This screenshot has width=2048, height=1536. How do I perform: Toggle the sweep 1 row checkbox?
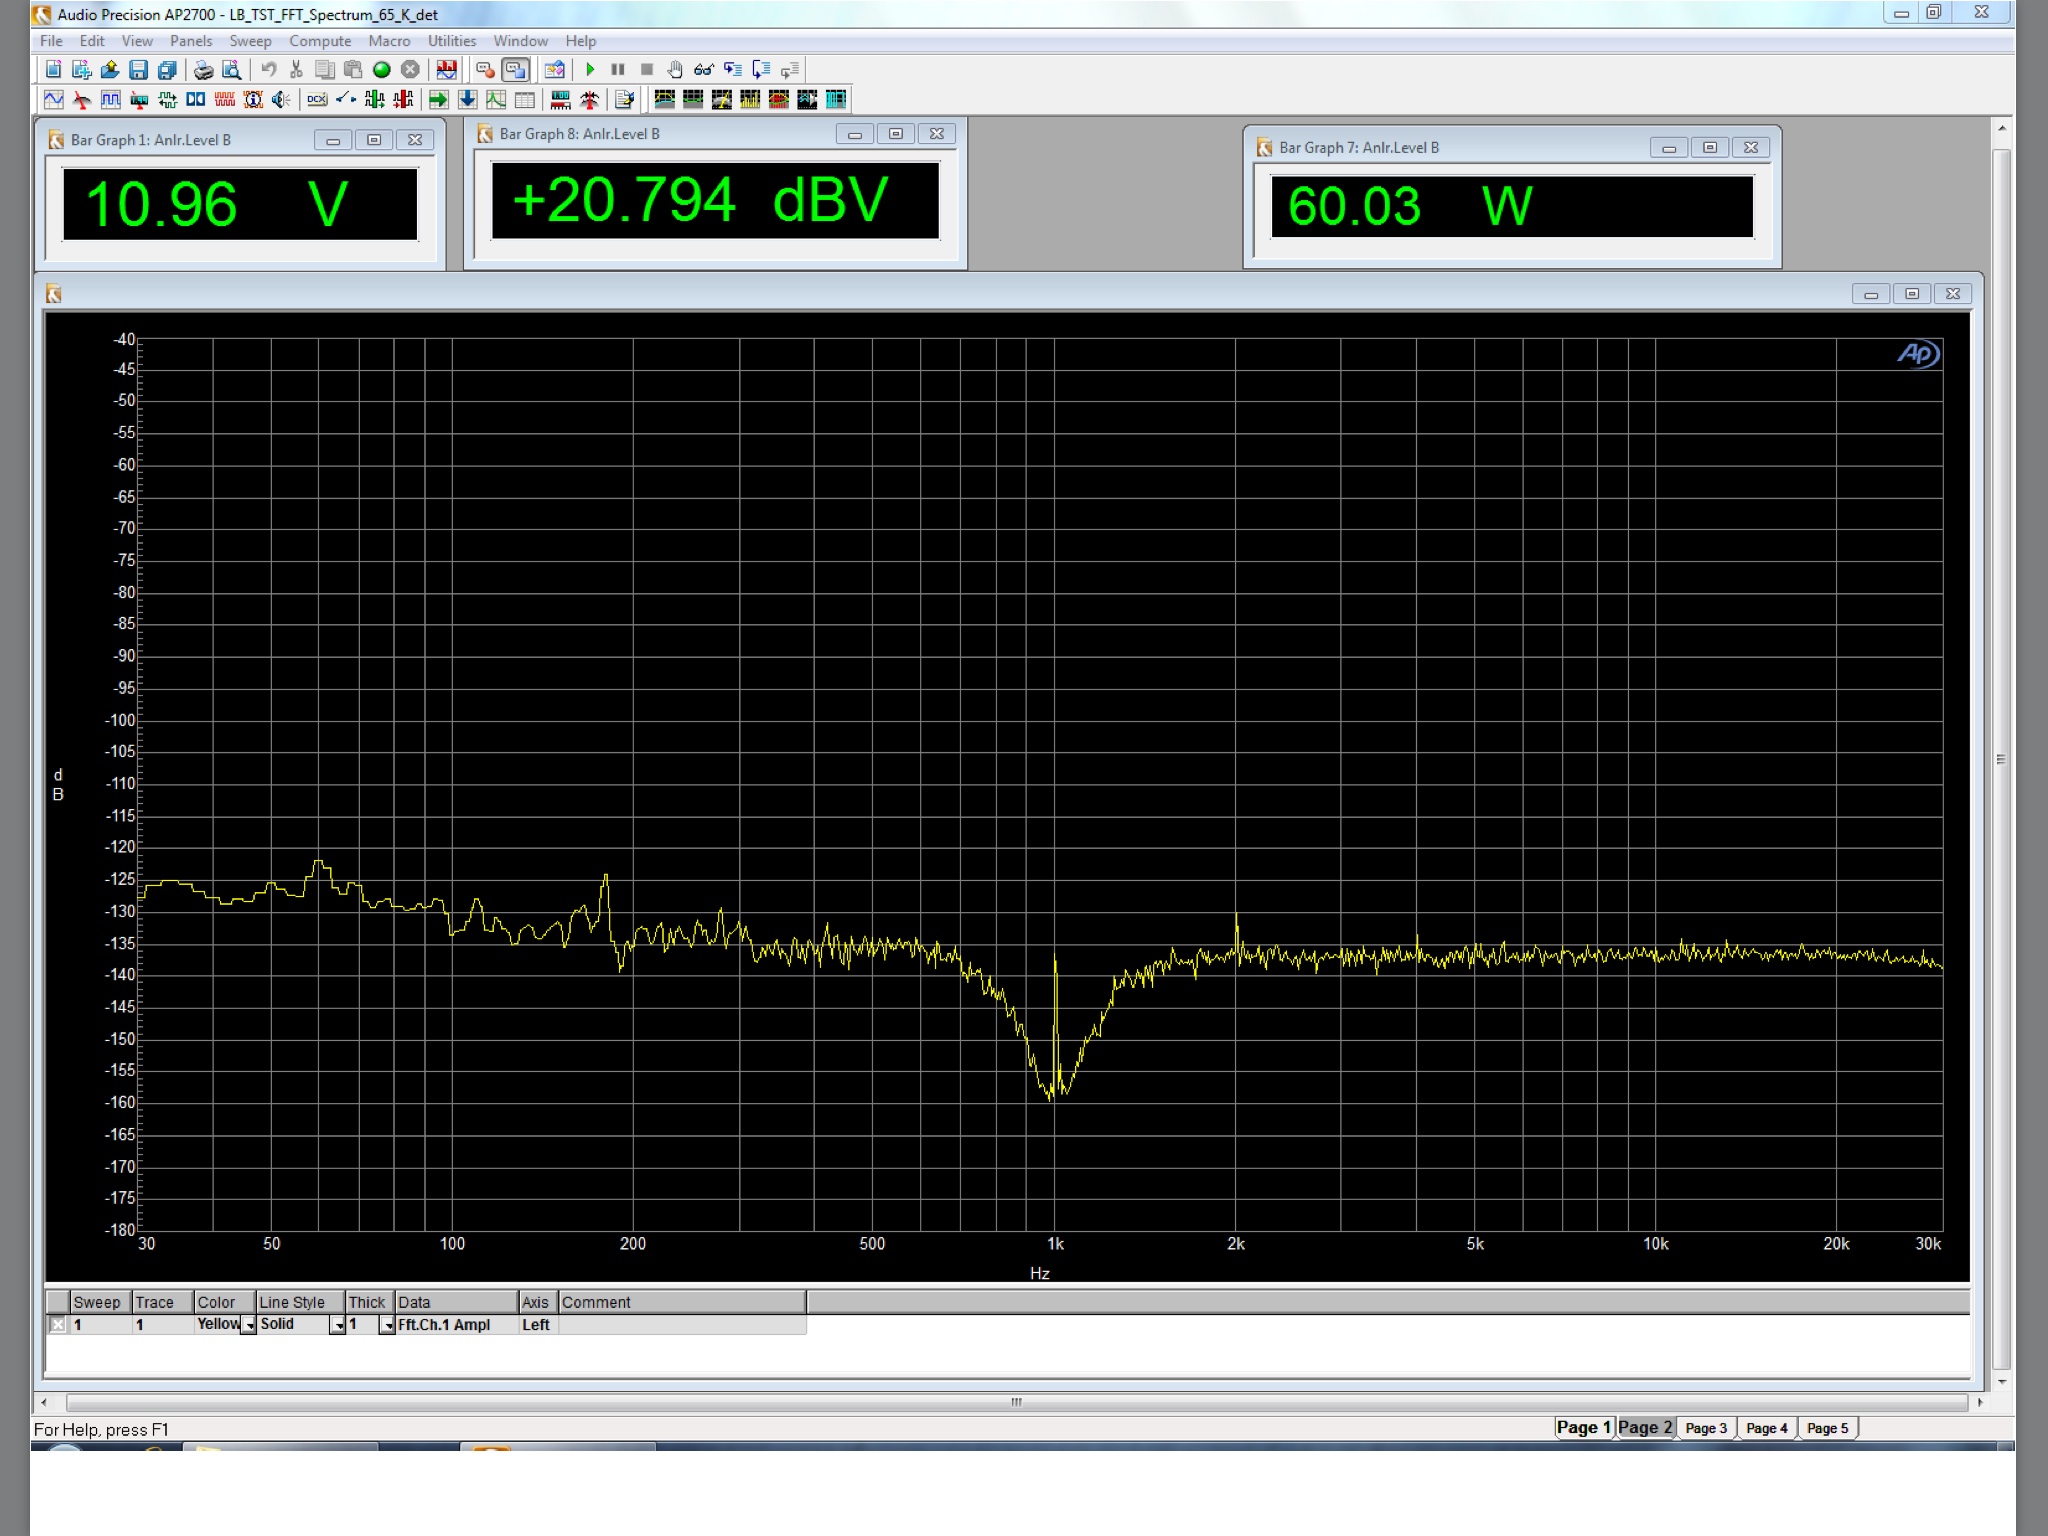tap(58, 1324)
